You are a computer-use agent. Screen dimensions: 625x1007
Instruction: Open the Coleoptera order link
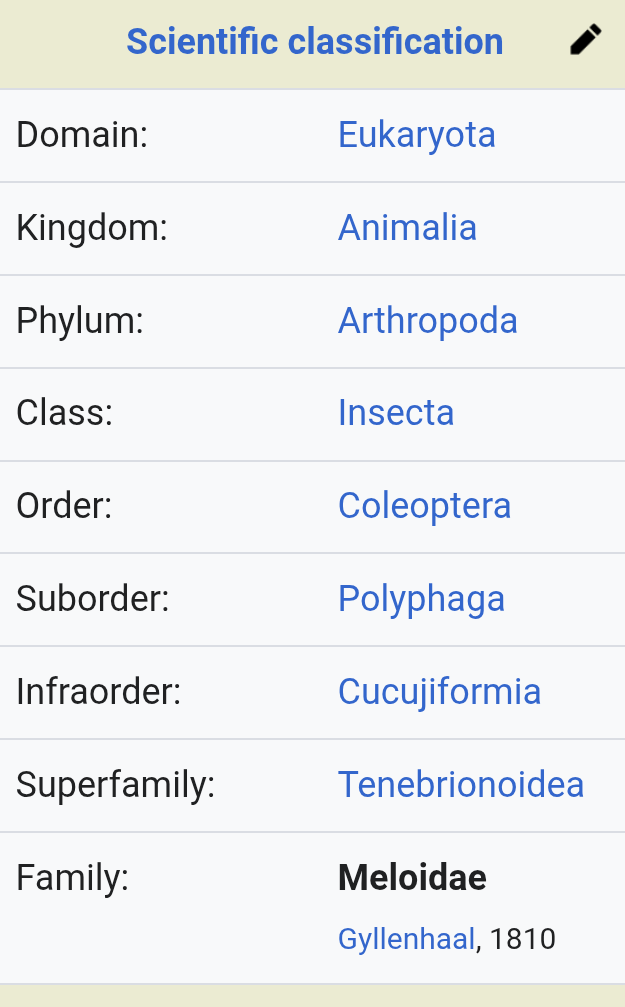coord(425,506)
